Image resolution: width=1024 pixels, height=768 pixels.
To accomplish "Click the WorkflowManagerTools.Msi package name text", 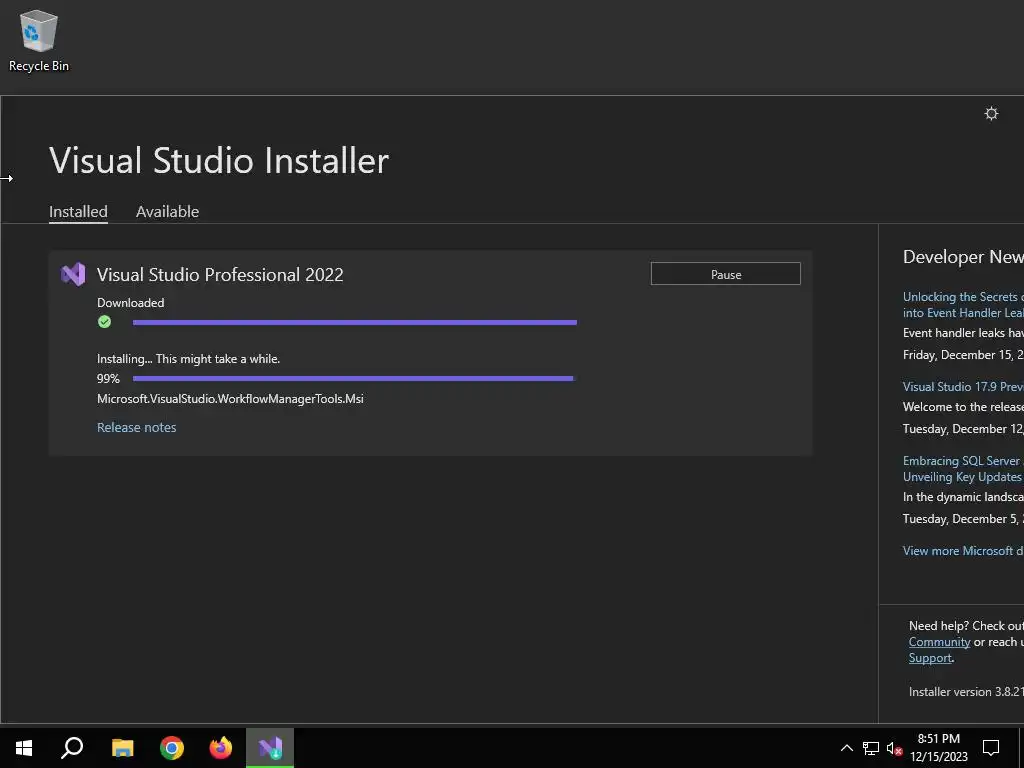I will click(x=230, y=398).
